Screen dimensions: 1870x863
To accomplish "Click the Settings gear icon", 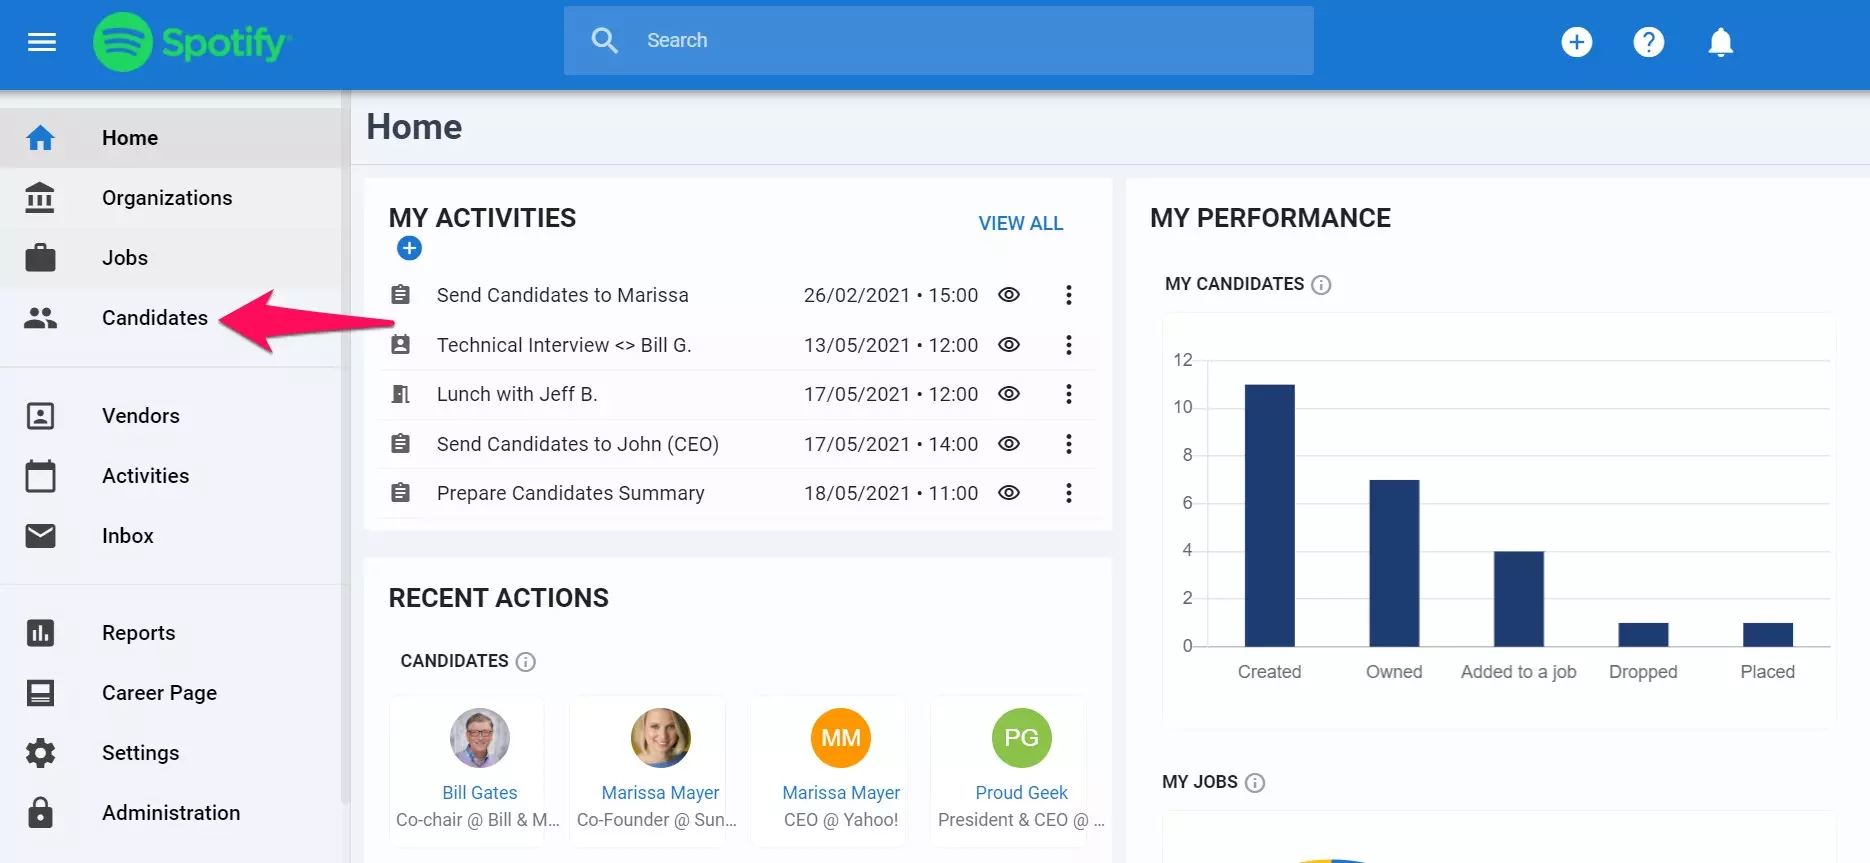I will tap(40, 753).
